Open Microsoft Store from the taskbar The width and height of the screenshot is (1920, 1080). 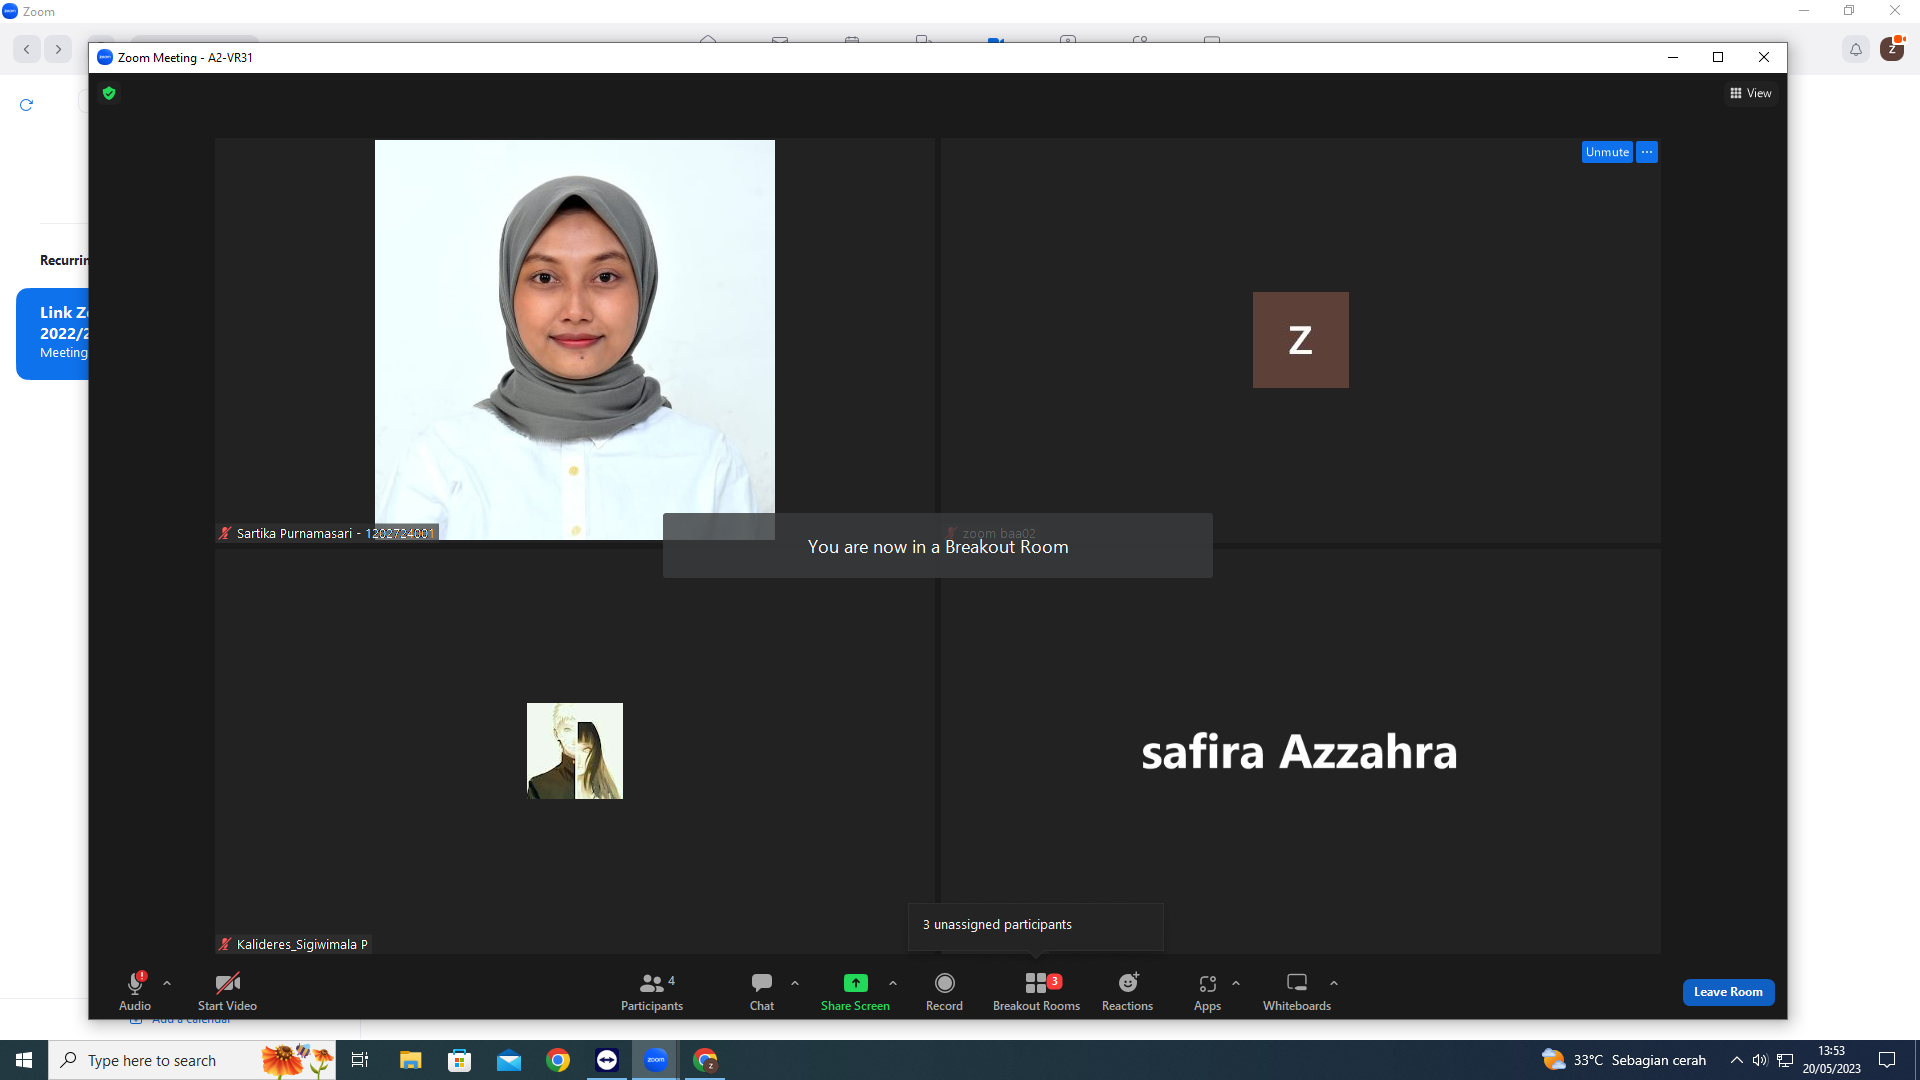click(459, 1060)
